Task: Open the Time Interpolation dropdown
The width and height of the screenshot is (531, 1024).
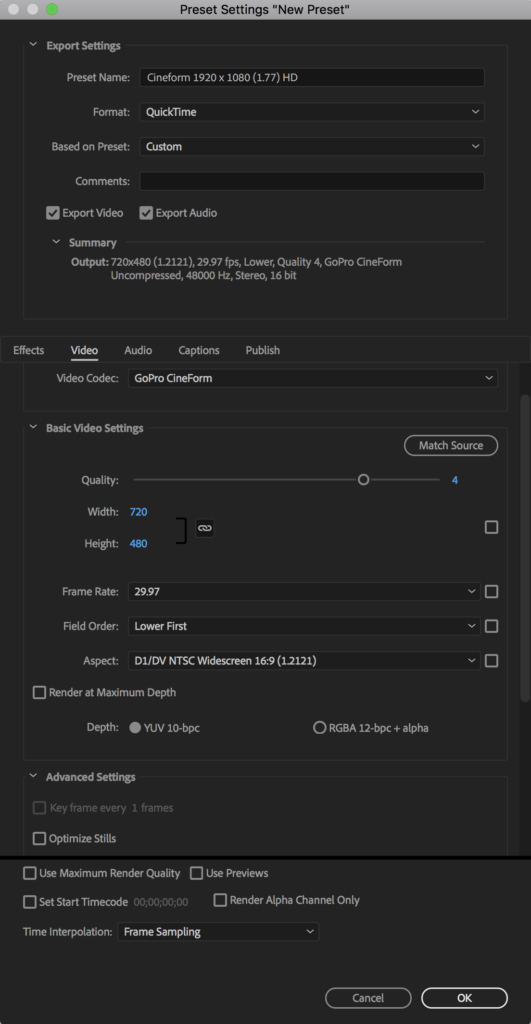Action: click(218, 932)
